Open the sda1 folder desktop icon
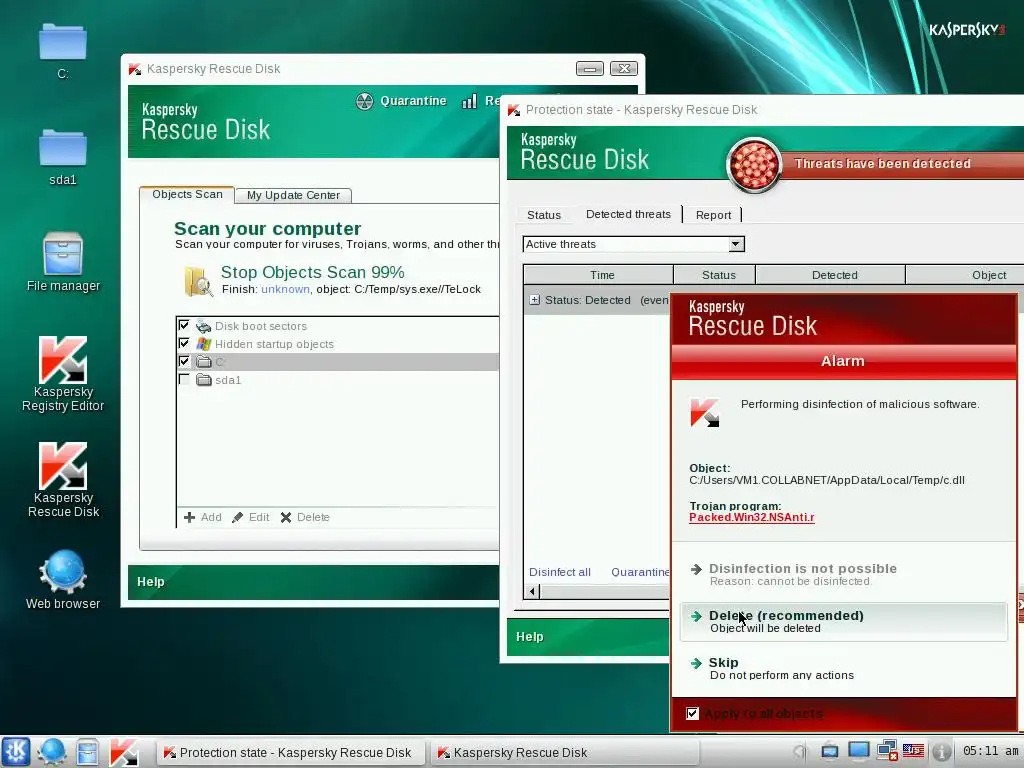The height and width of the screenshot is (768, 1024). (x=63, y=157)
